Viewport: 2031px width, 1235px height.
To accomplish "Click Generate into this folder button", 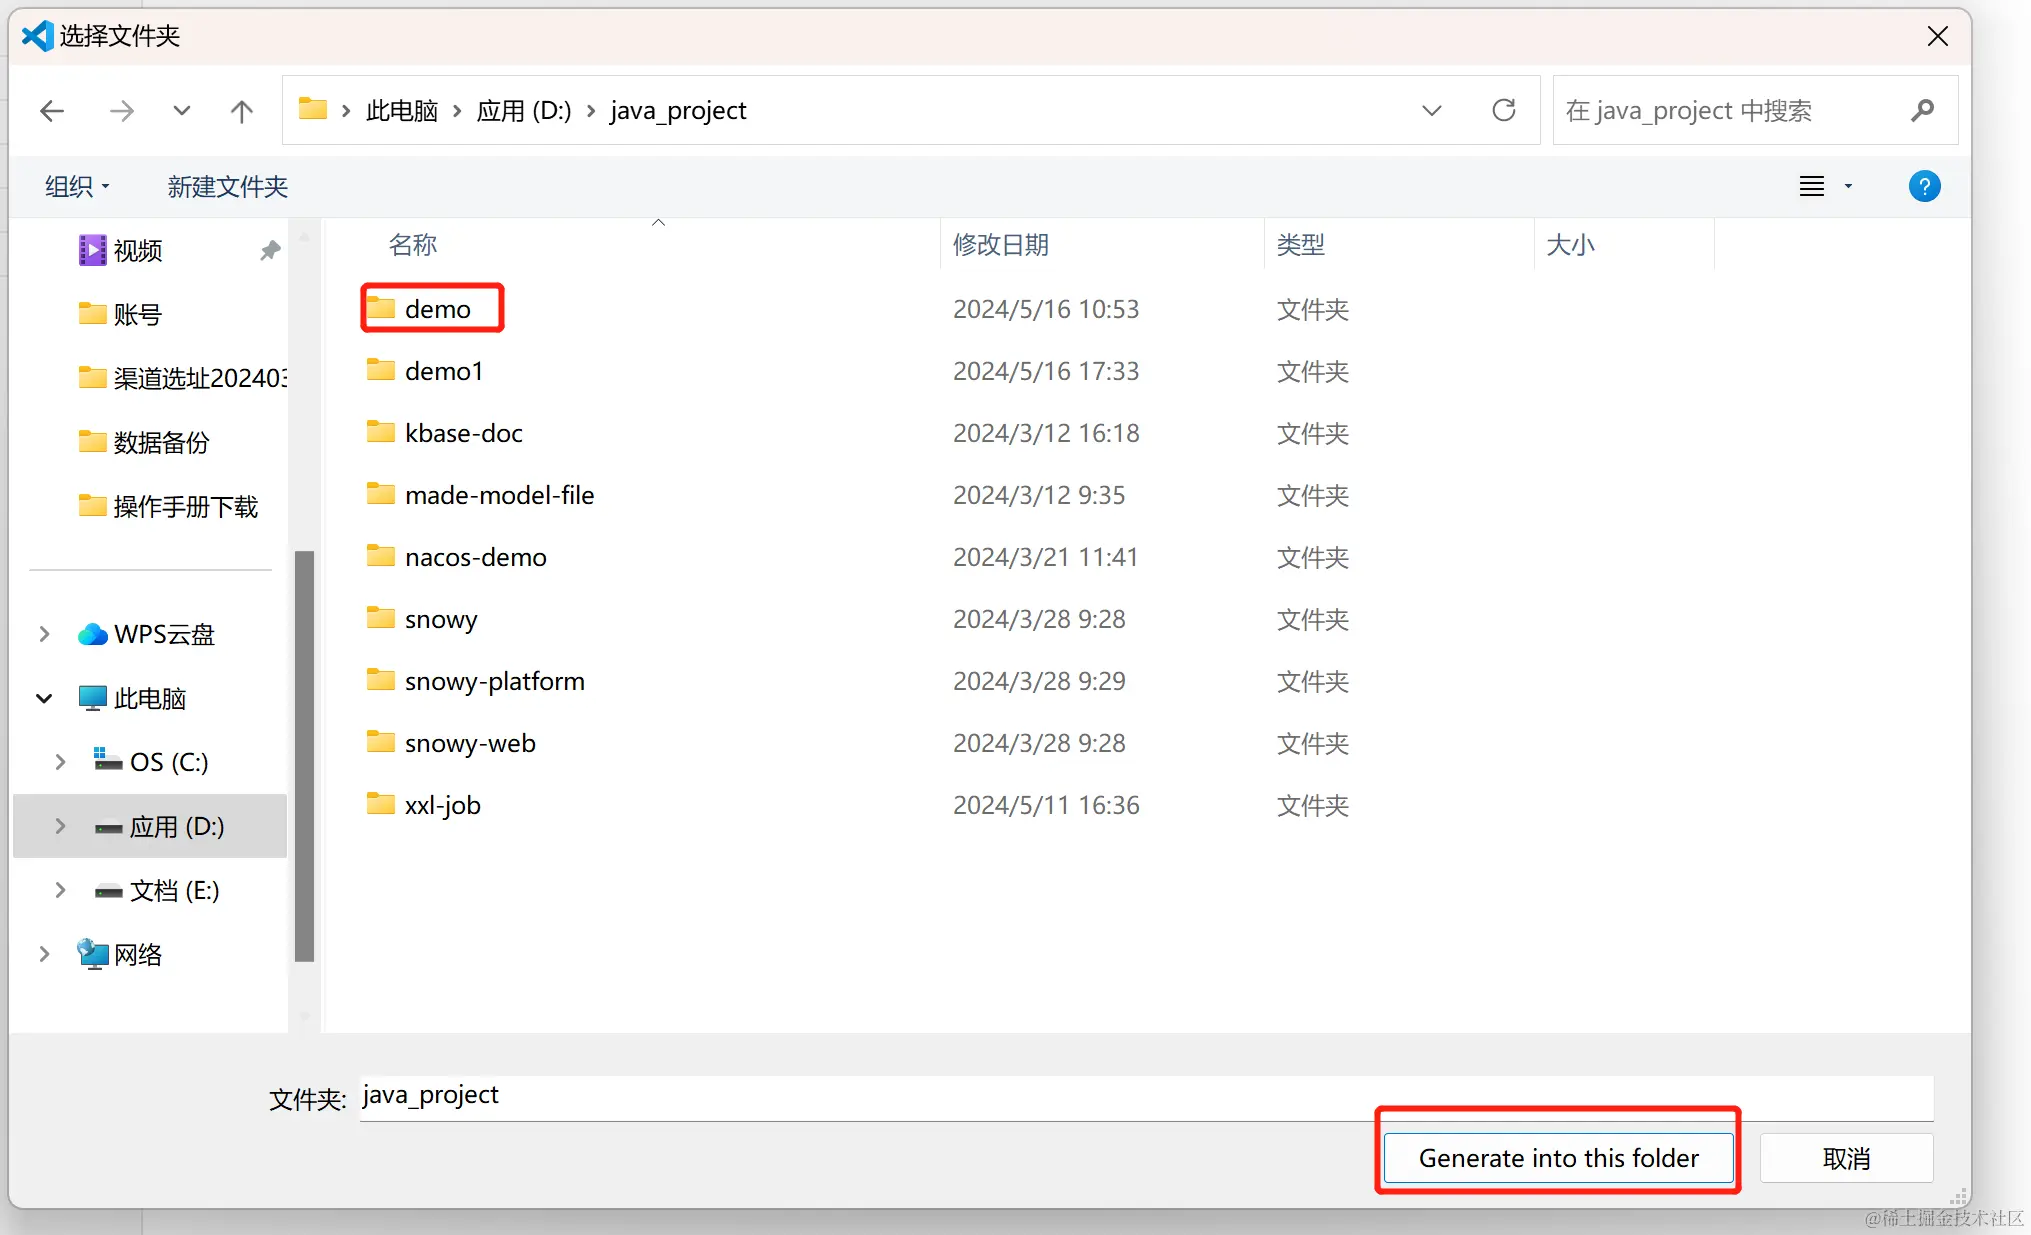I will [1557, 1158].
